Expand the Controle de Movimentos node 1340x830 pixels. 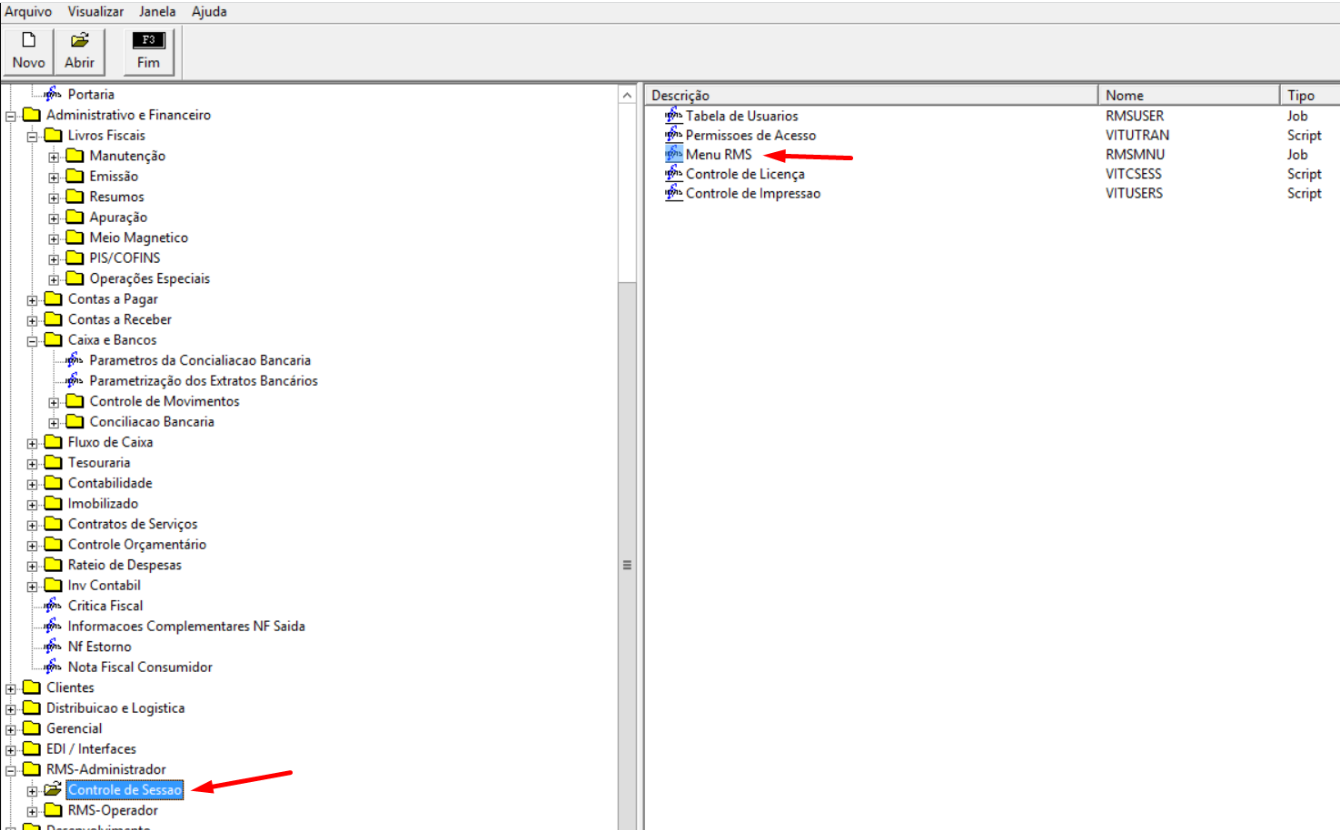tap(54, 402)
